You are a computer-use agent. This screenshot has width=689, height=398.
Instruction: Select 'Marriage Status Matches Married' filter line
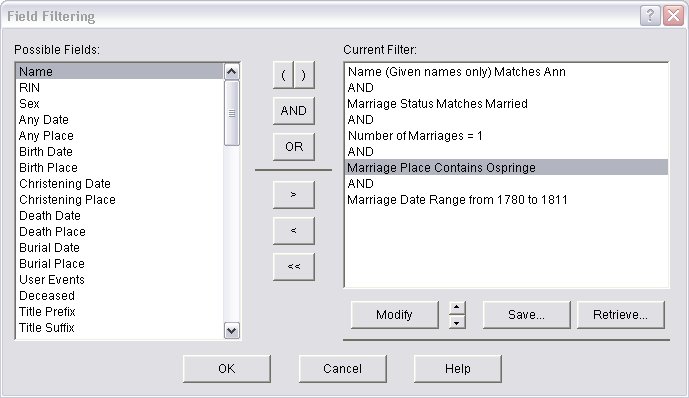point(506,104)
